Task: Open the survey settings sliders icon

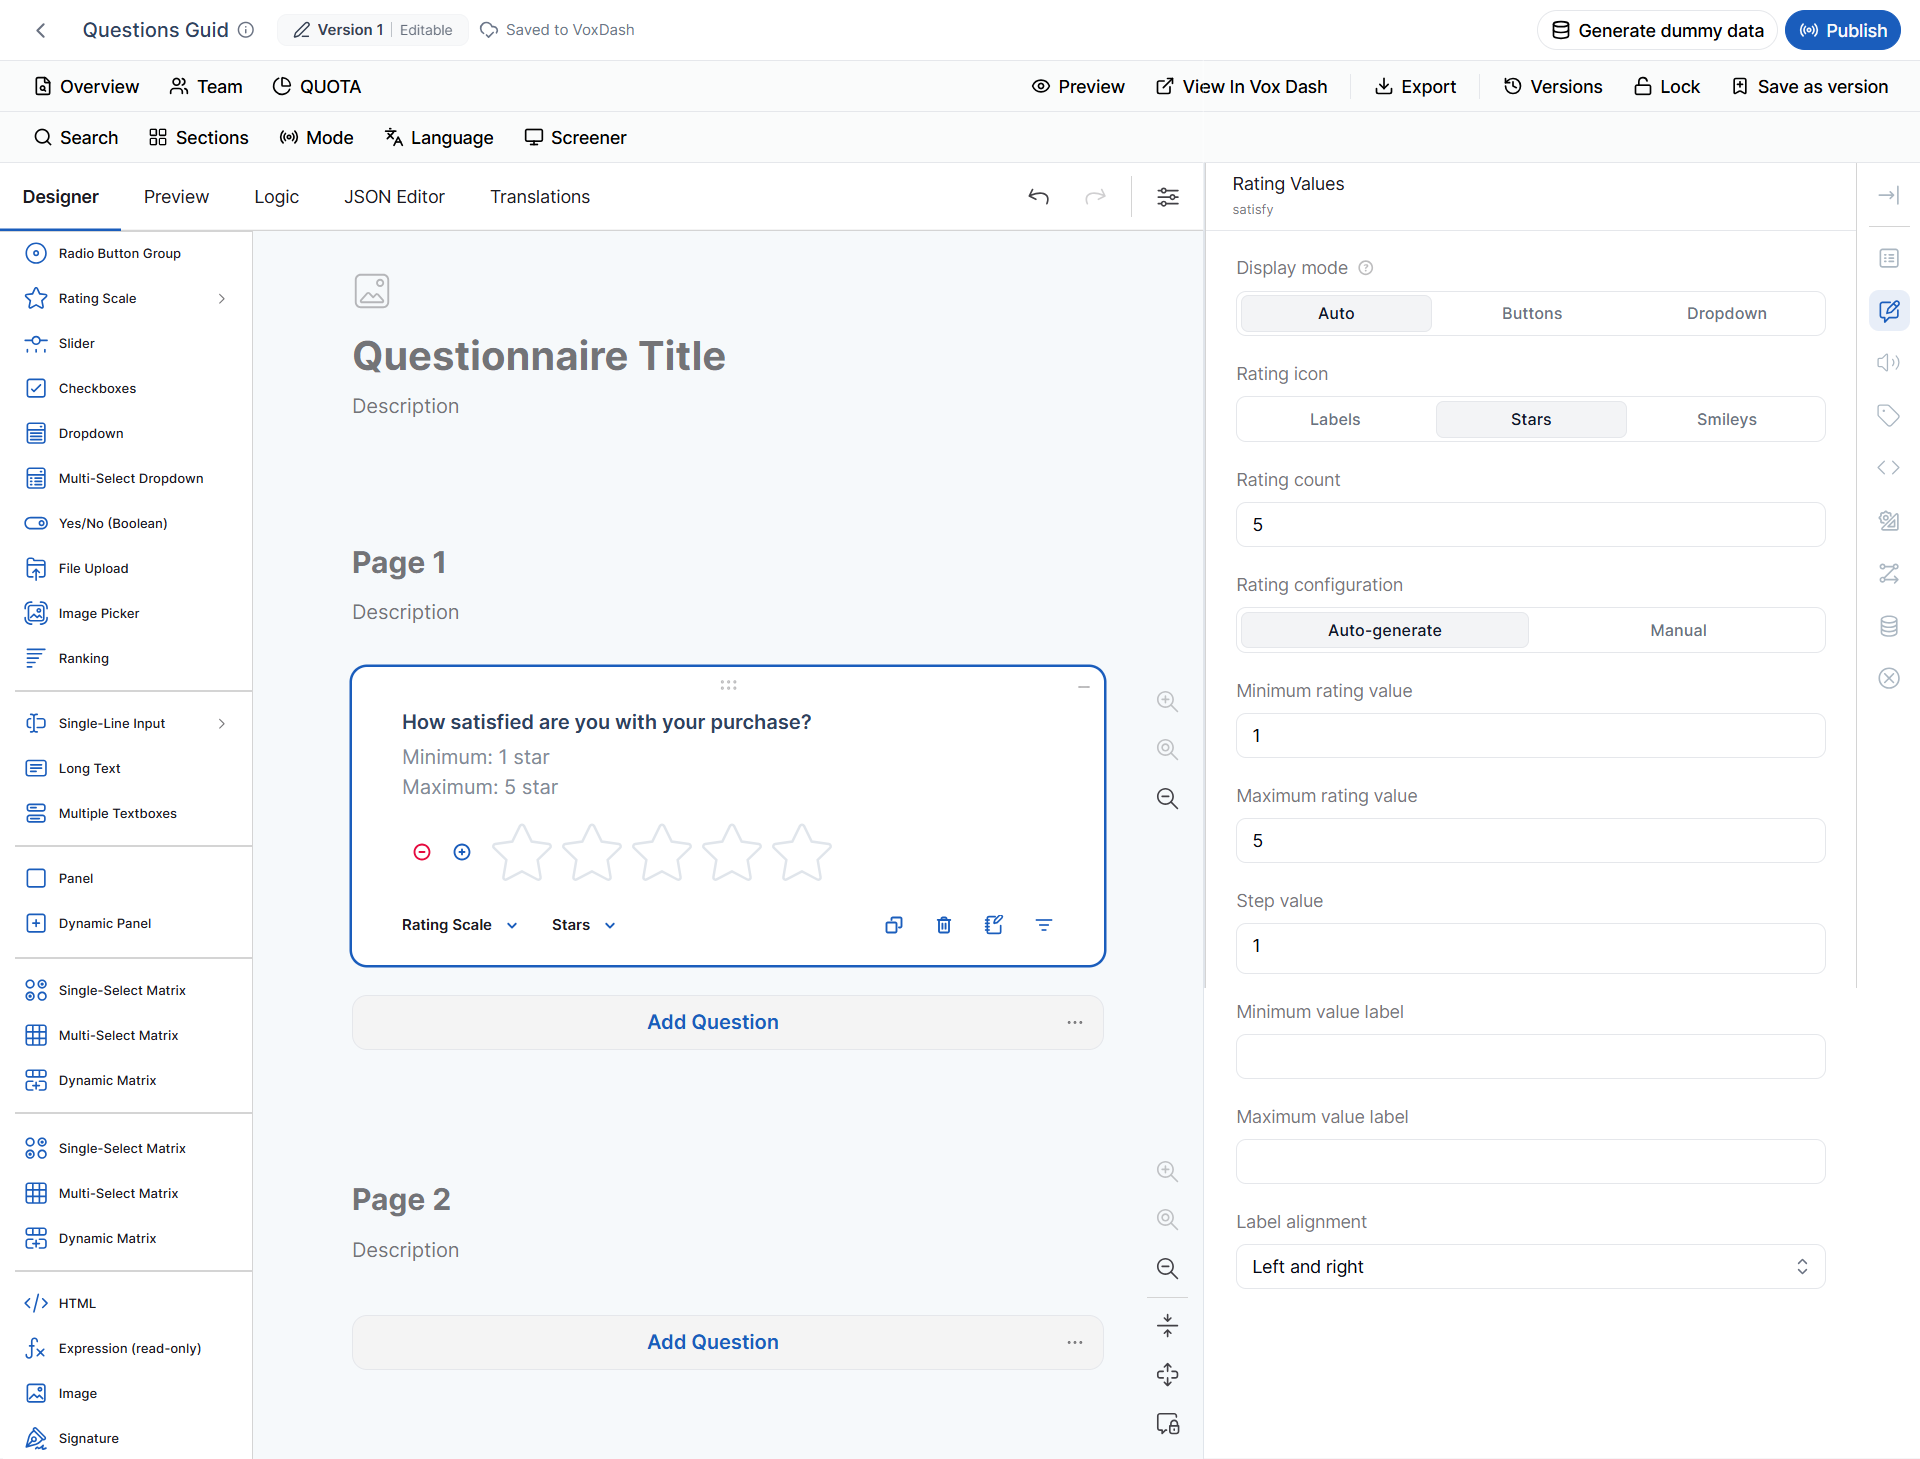Action: (x=1168, y=197)
